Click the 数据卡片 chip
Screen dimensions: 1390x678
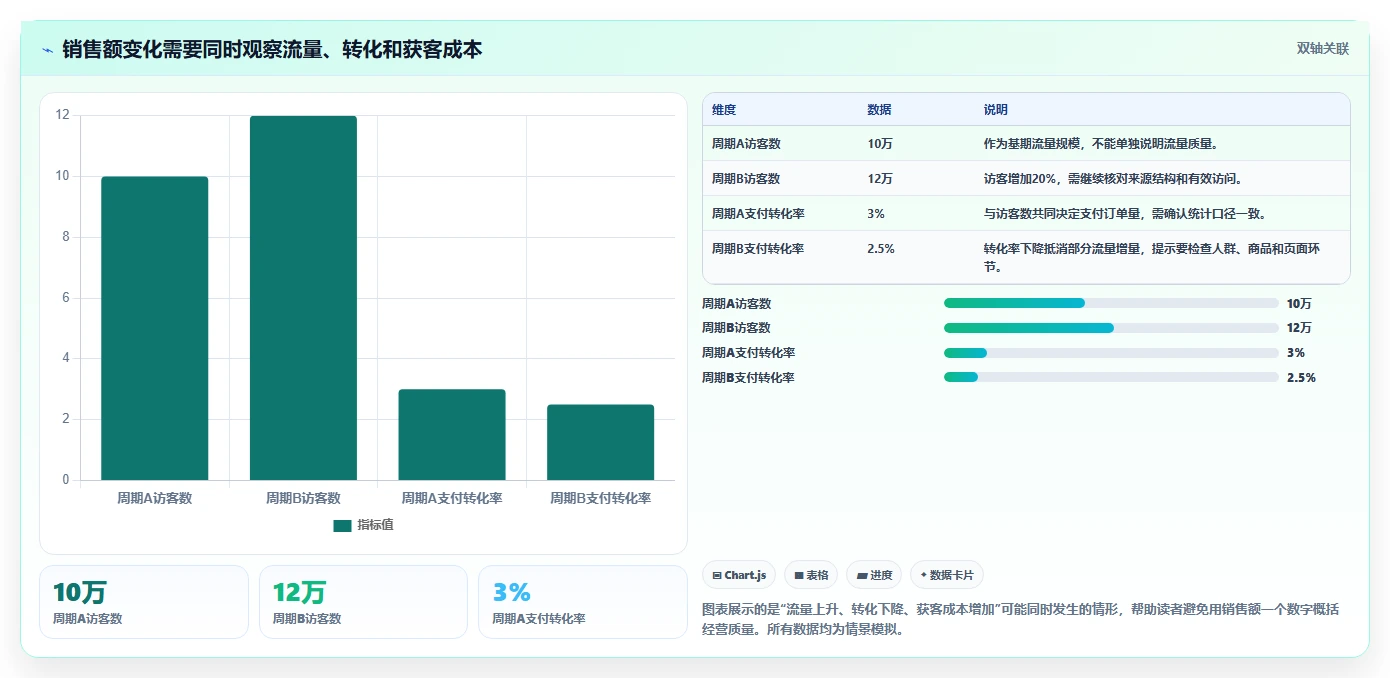click(x=946, y=575)
